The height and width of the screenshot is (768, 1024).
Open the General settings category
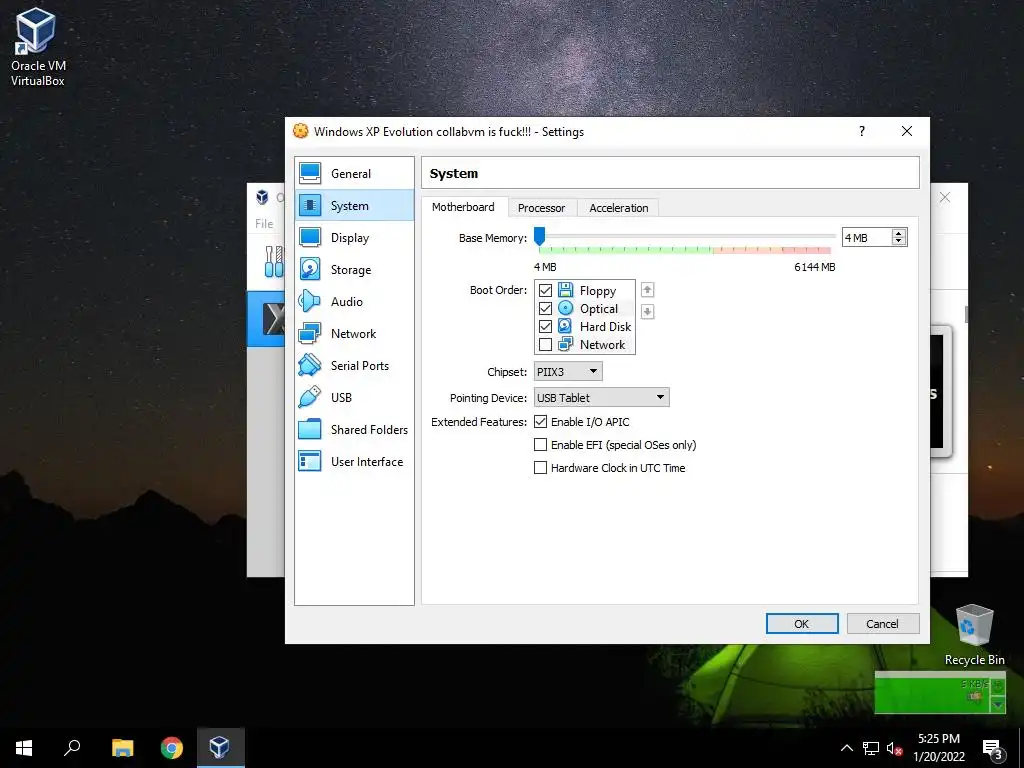354,174
